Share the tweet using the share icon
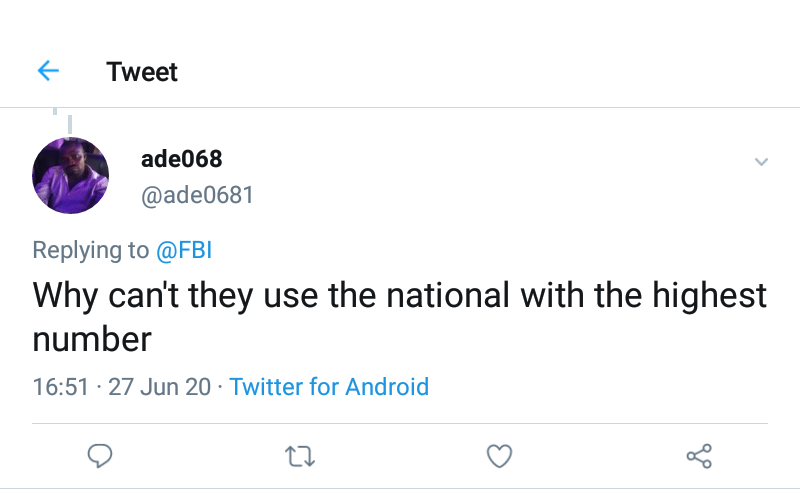 (699, 457)
